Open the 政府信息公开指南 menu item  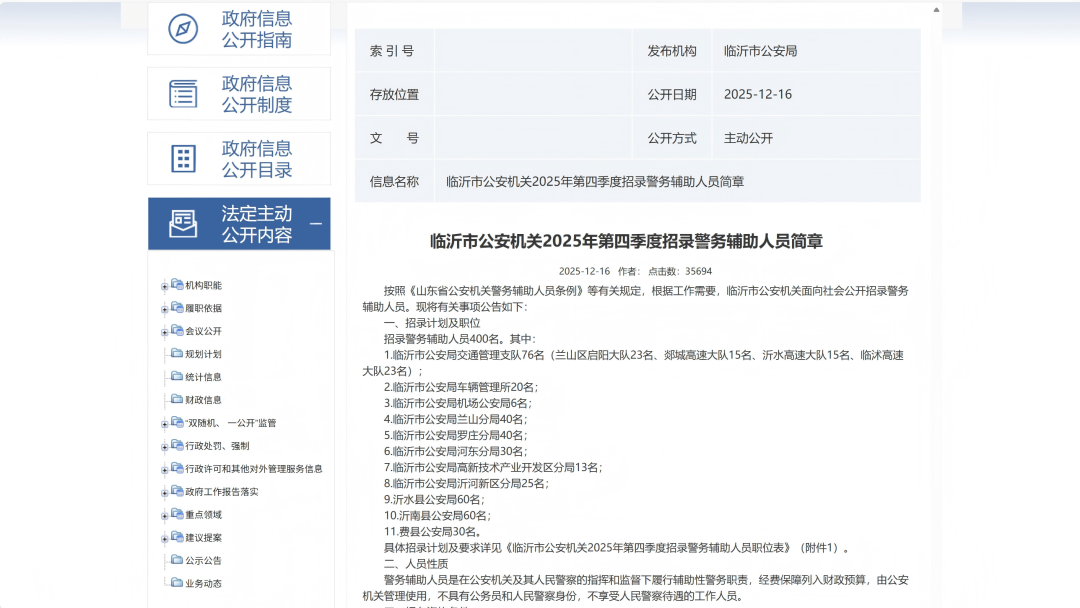click(x=257, y=29)
